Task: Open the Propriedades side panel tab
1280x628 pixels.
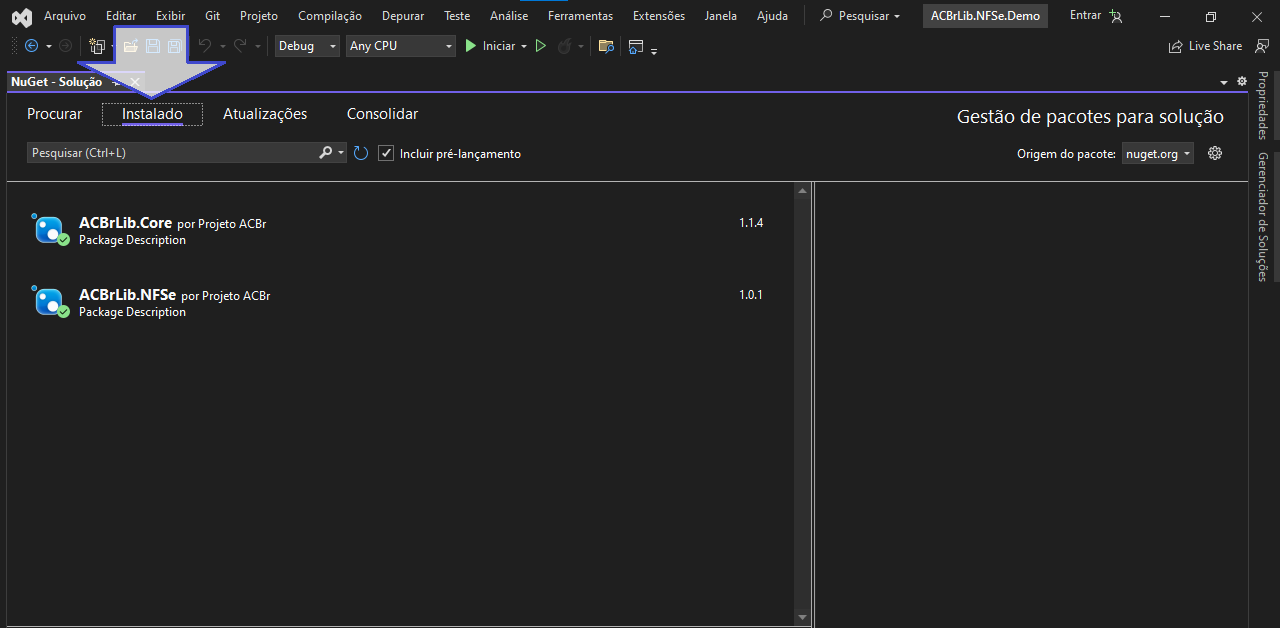Action: (x=1263, y=106)
